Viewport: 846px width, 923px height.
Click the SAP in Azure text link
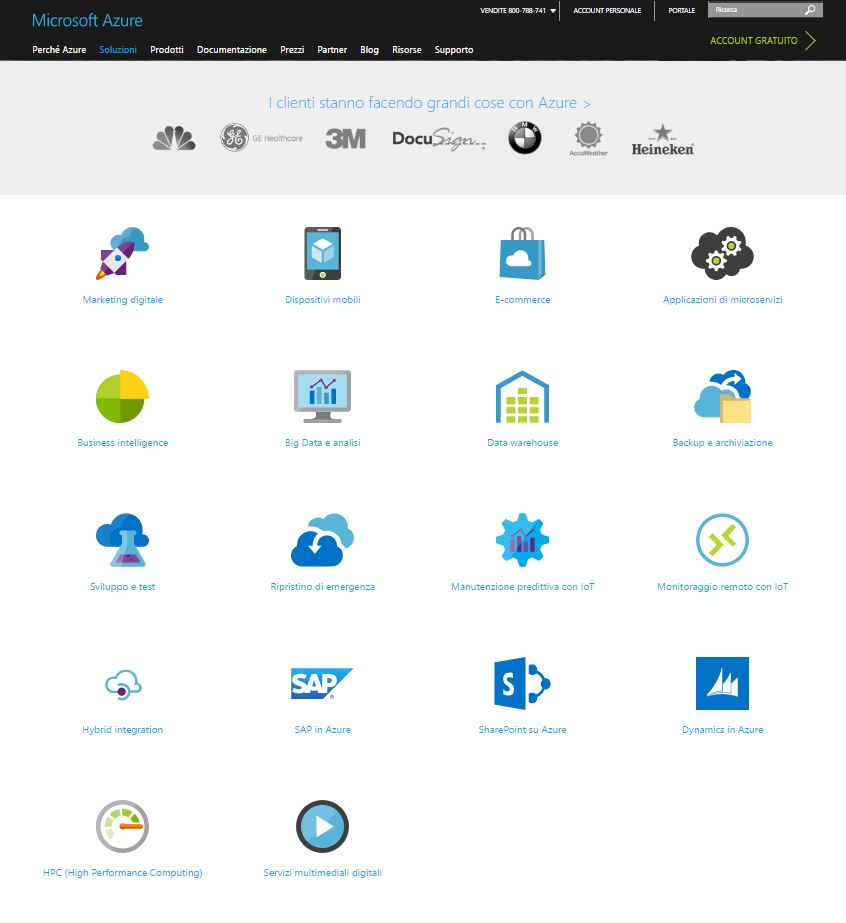point(323,730)
